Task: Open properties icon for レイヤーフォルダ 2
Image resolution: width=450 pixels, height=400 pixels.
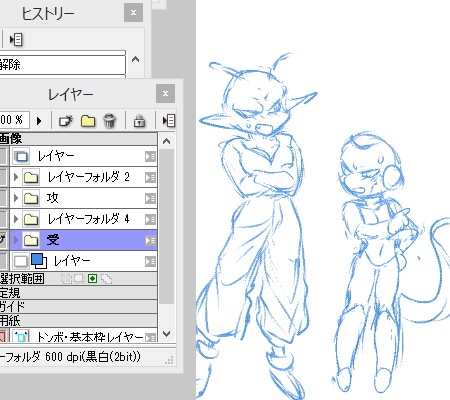Action: [x=150, y=177]
